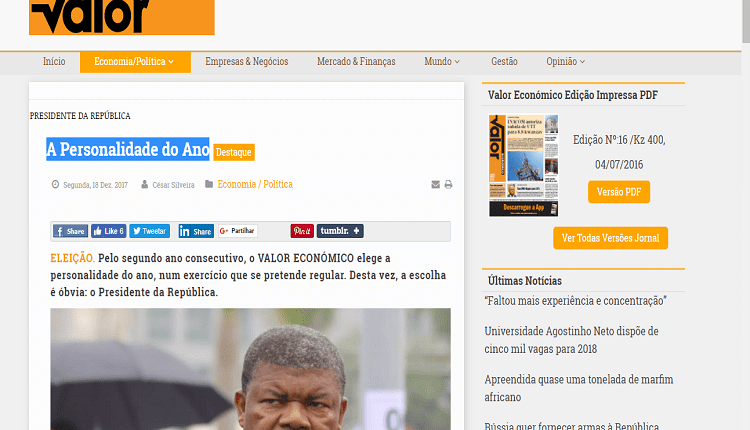Click the date Segunda, 18 Dez. 2017
750x430 pixels.
click(x=96, y=185)
